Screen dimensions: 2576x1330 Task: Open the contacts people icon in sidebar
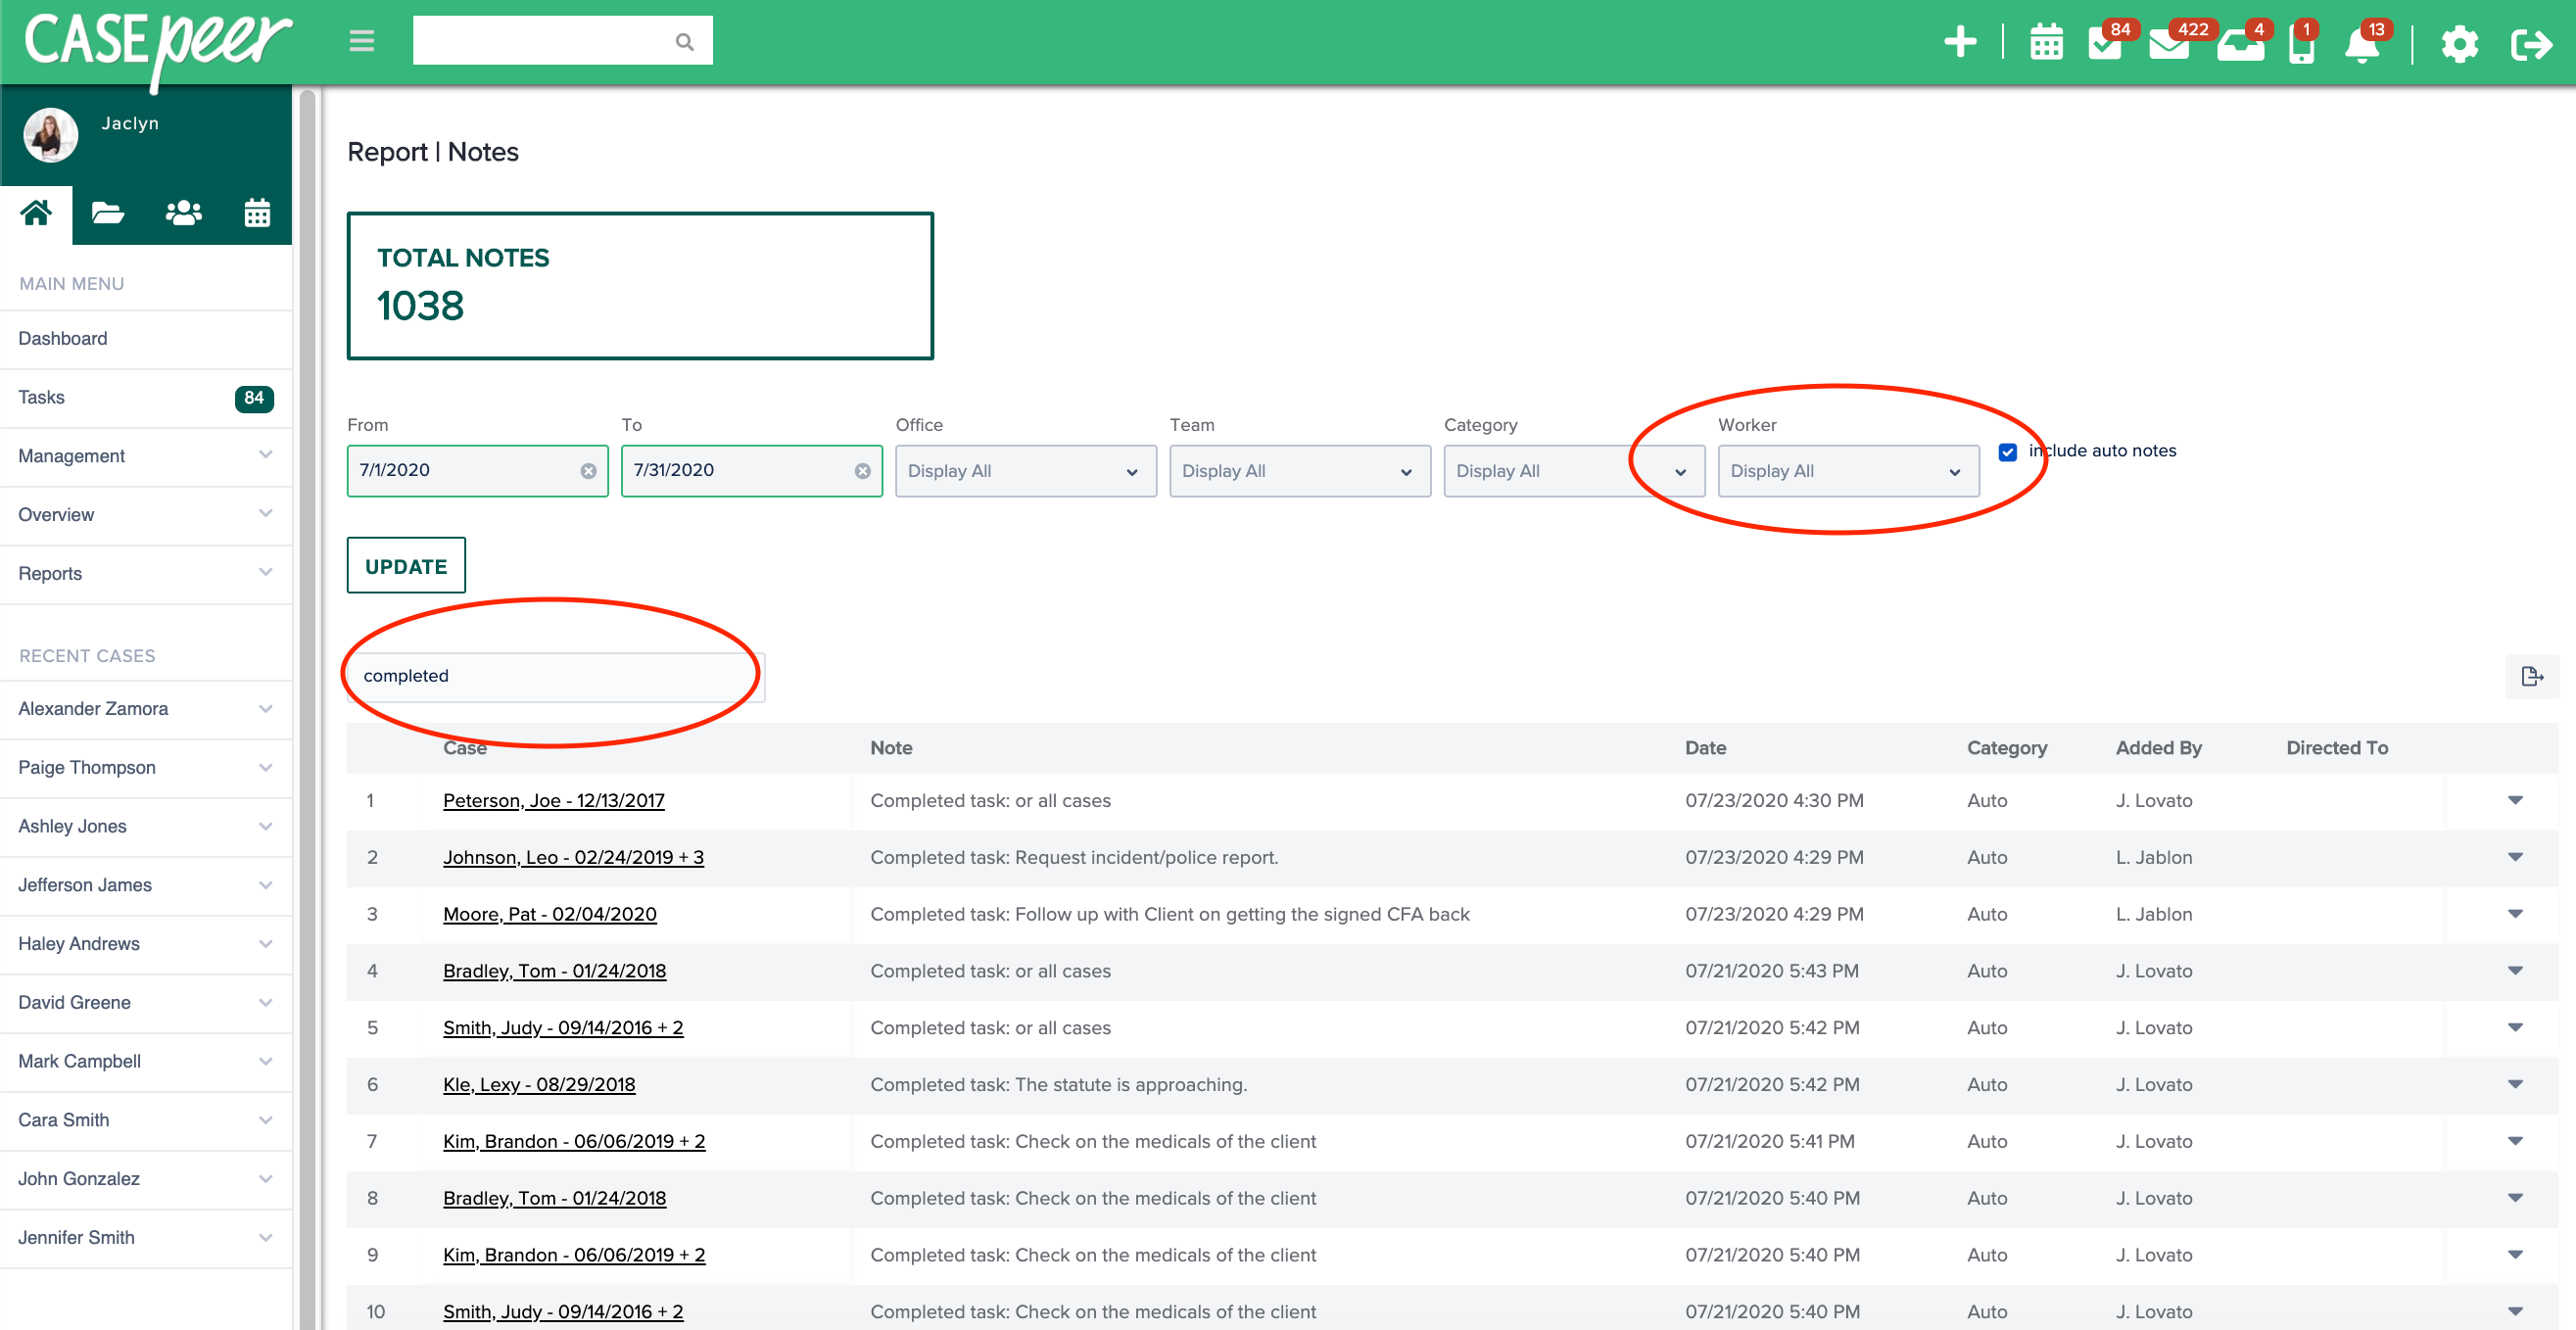tap(182, 213)
